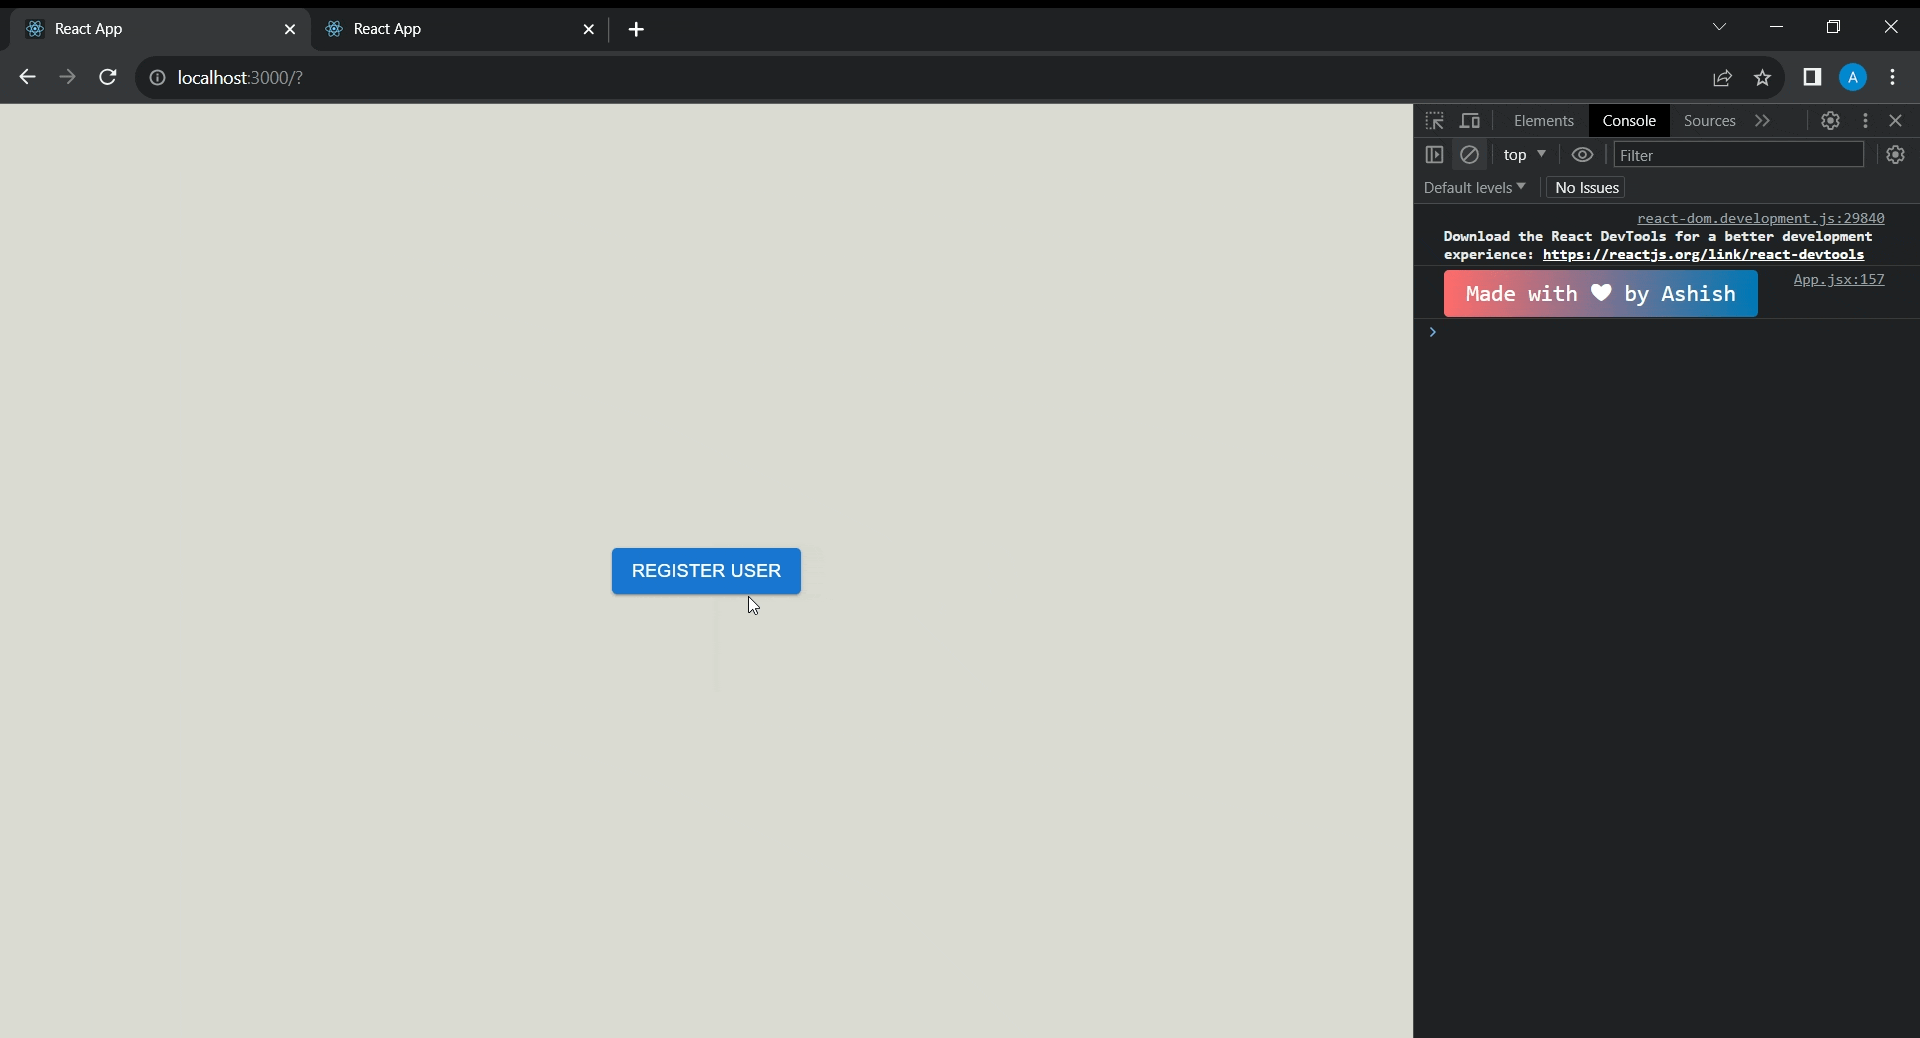
Task: Open the Elements panel tab
Action: (1544, 121)
